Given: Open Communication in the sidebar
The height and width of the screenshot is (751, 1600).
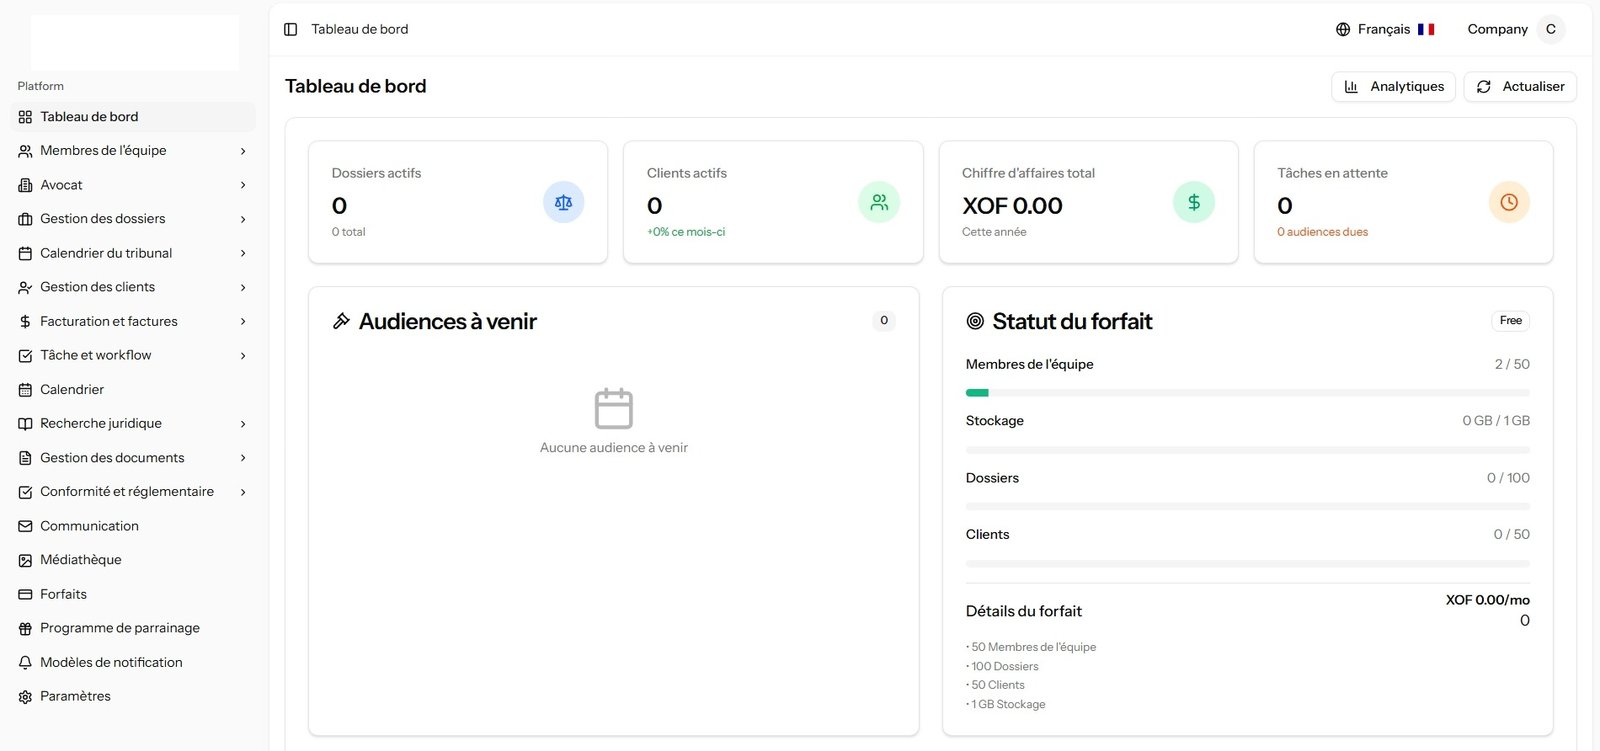Looking at the screenshot, I should point(89,526).
